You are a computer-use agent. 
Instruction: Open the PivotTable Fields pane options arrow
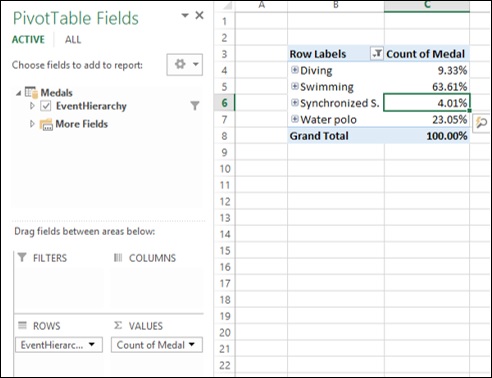pyautogui.click(x=185, y=15)
